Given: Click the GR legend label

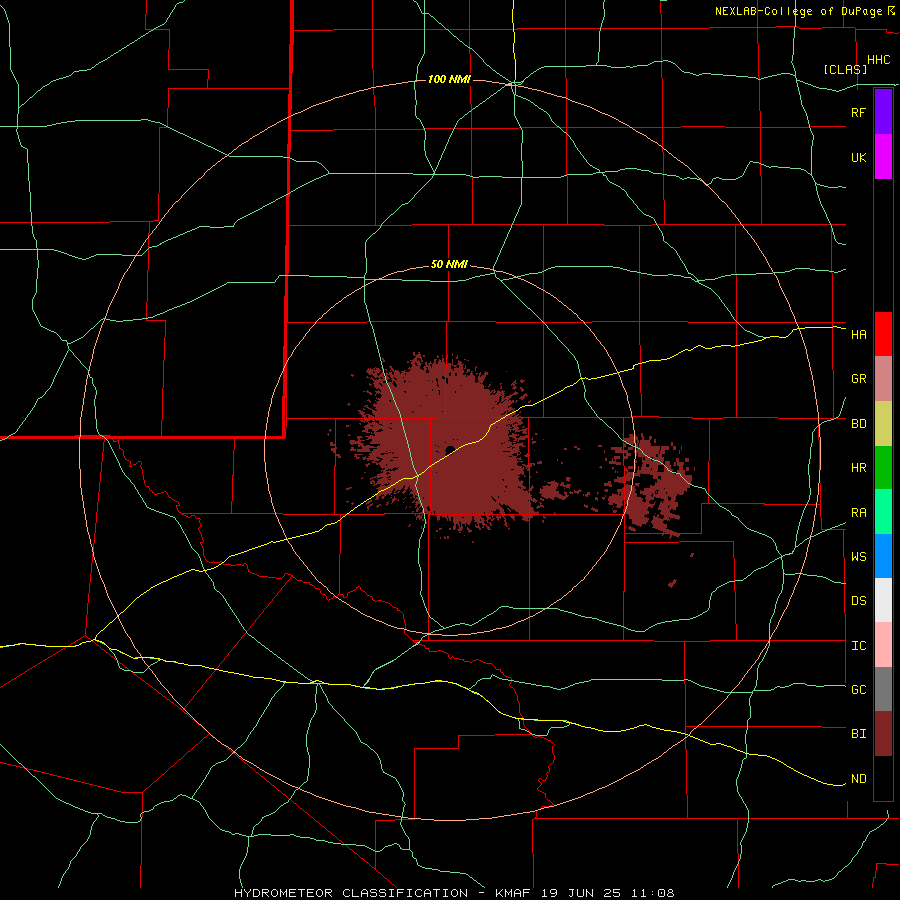Looking at the screenshot, I should tap(858, 379).
